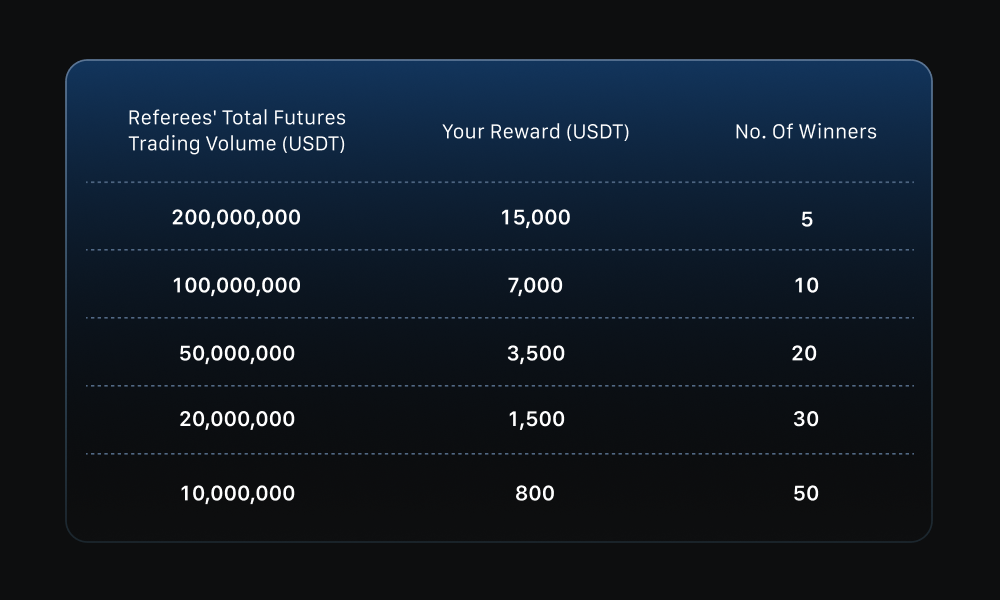Viewport: 1000px width, 600px height.
Task: Click the dashed divider directly below the header row
Action: click(x=500, y=182)
